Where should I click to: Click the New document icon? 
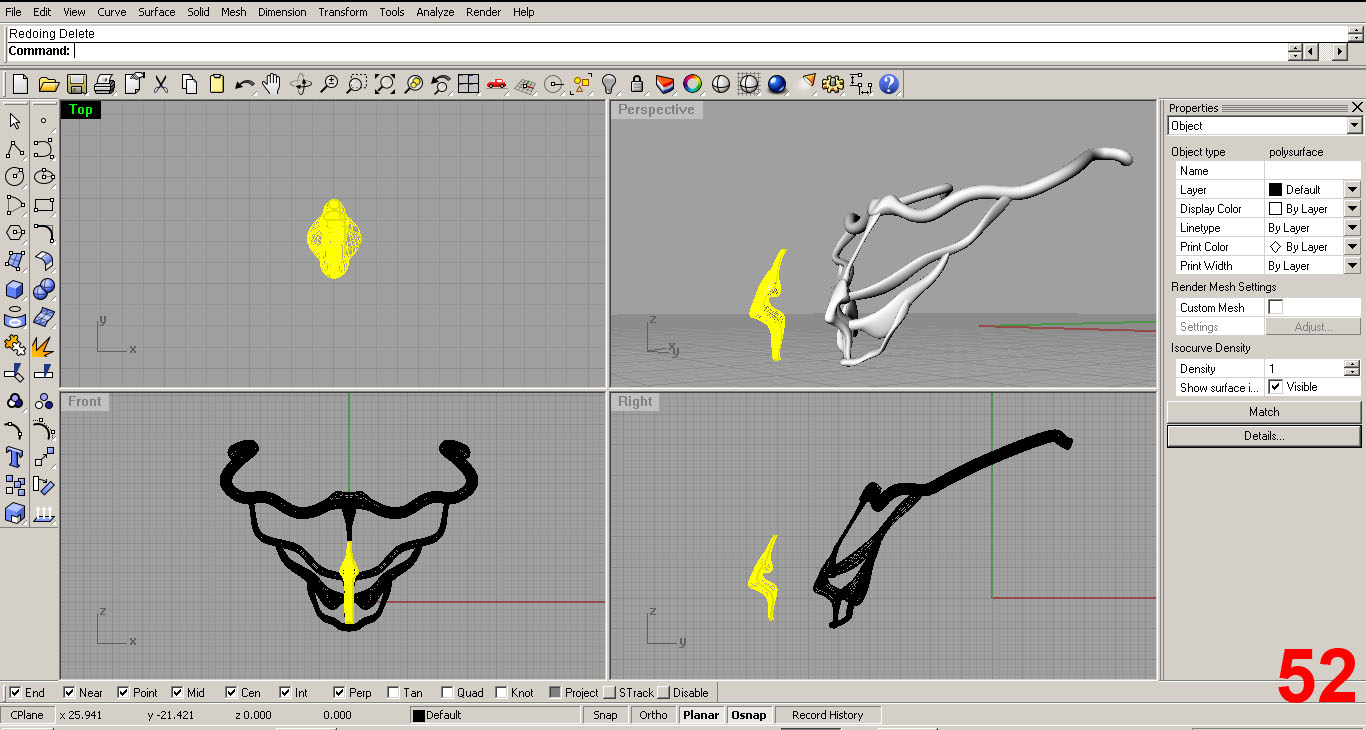pos(20,84)
